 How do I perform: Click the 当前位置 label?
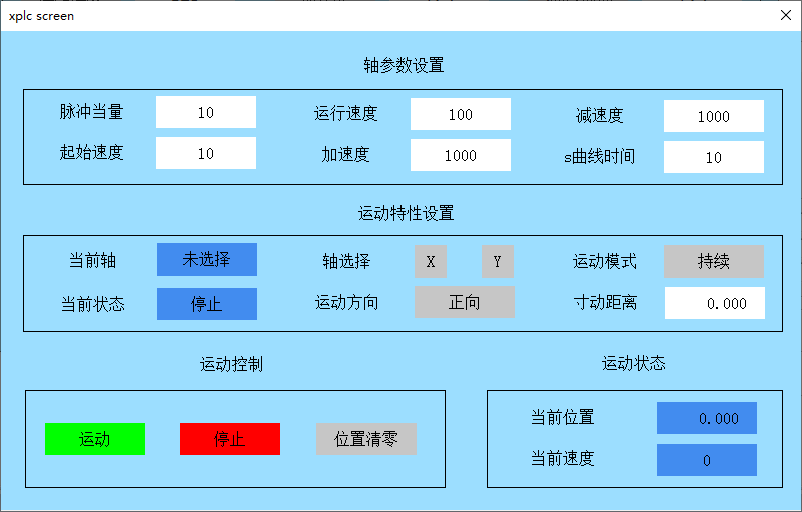pyautogui.click(x=562, y=417)
